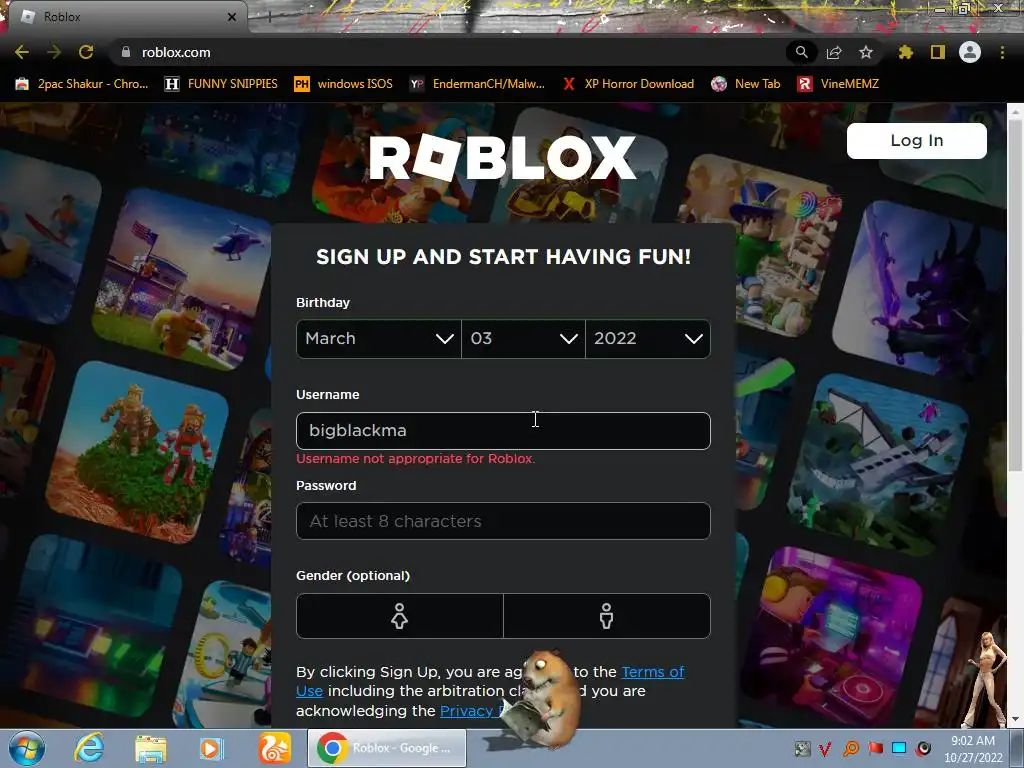Expand the birthday day dropdown showing 03
The width and height of the screenshot is (1024, 768).
click(523, 338)
